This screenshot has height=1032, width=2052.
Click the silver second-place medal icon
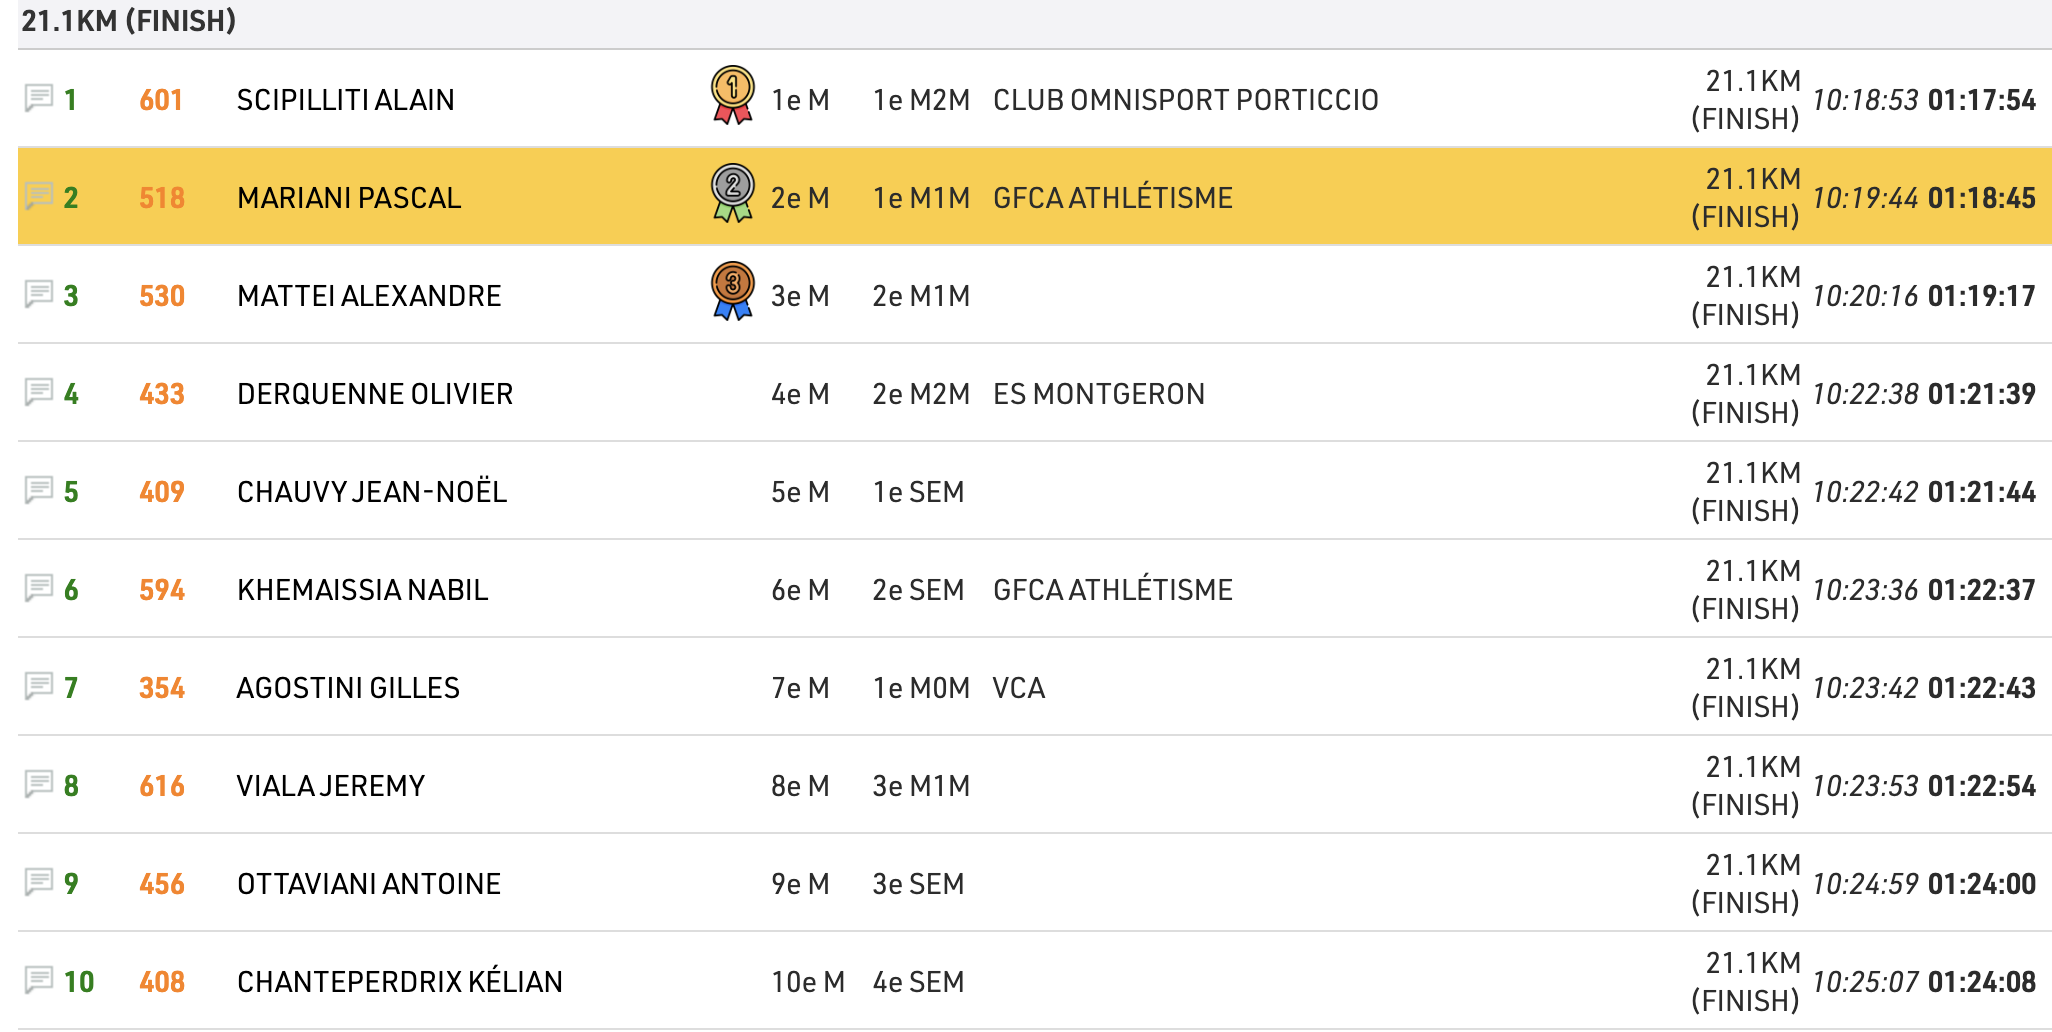point(732,193)
